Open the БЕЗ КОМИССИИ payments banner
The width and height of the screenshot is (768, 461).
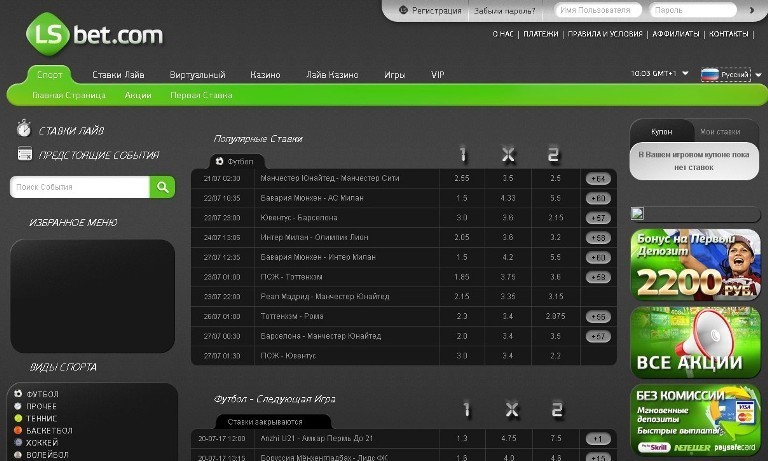pos(695,420)
